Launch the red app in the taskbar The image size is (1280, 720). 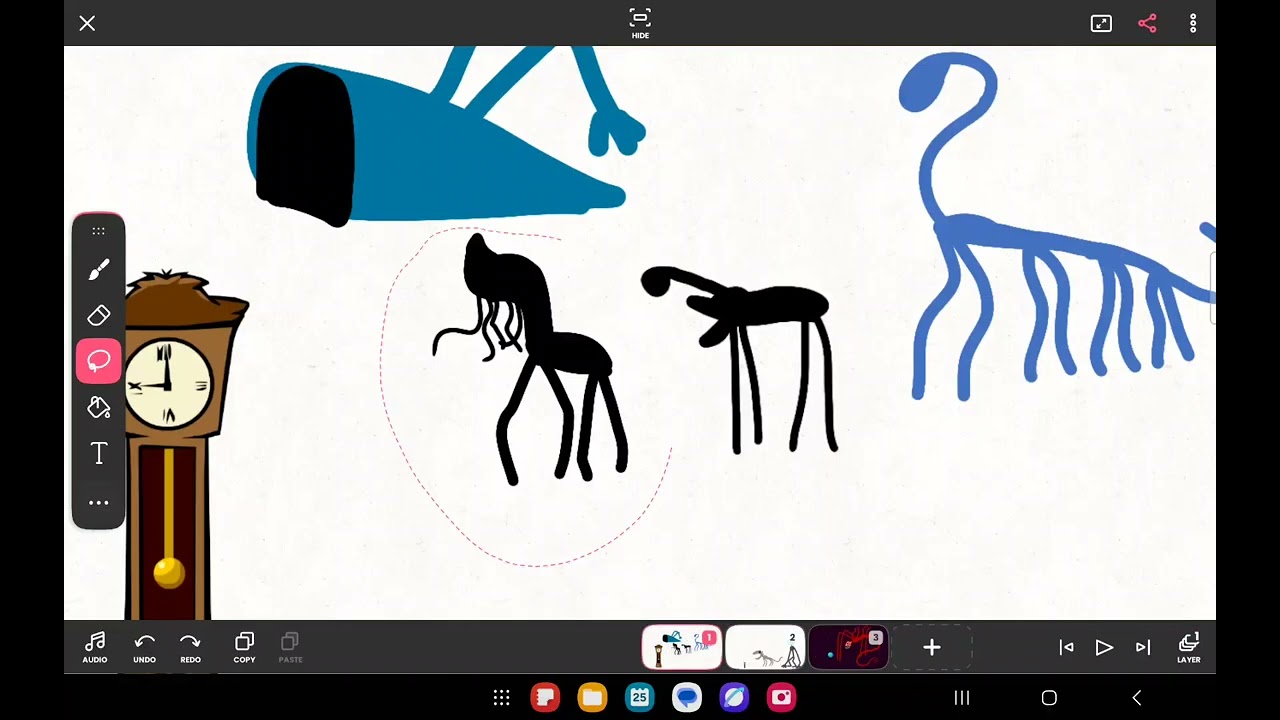pos(545,697)
